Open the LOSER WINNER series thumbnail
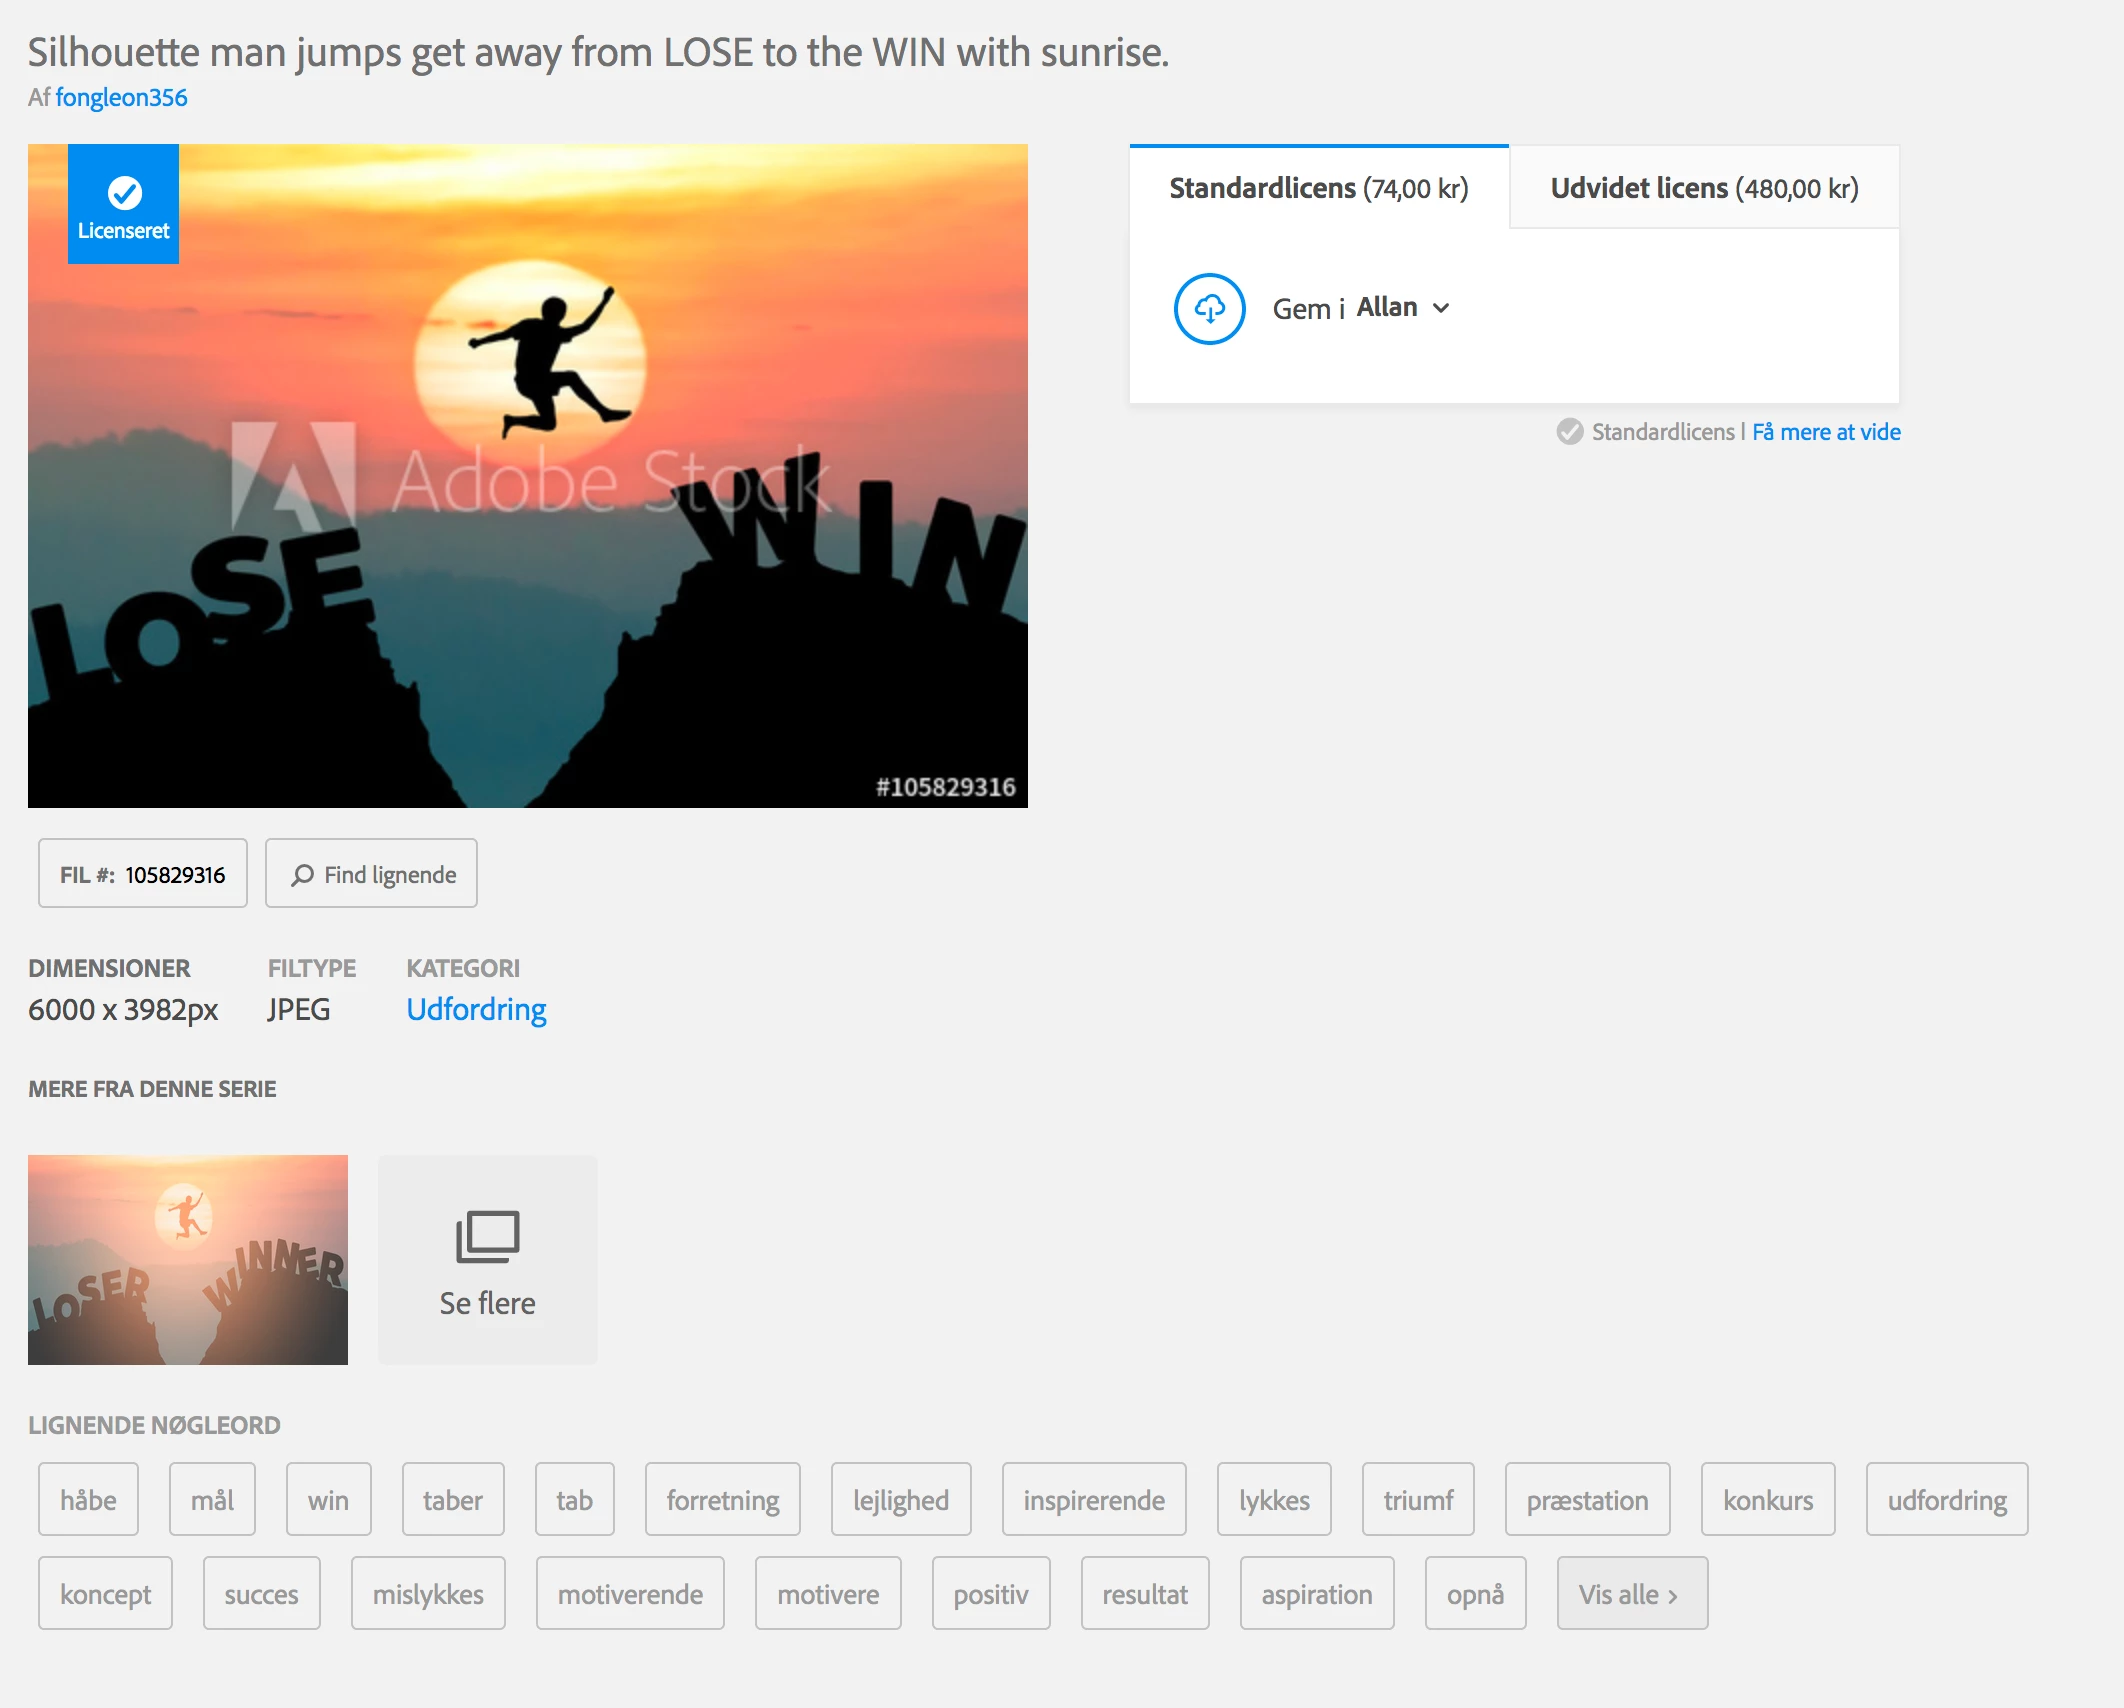Image resolution: width=2124 pixels, height=1708 pixels. point(188,1260)
